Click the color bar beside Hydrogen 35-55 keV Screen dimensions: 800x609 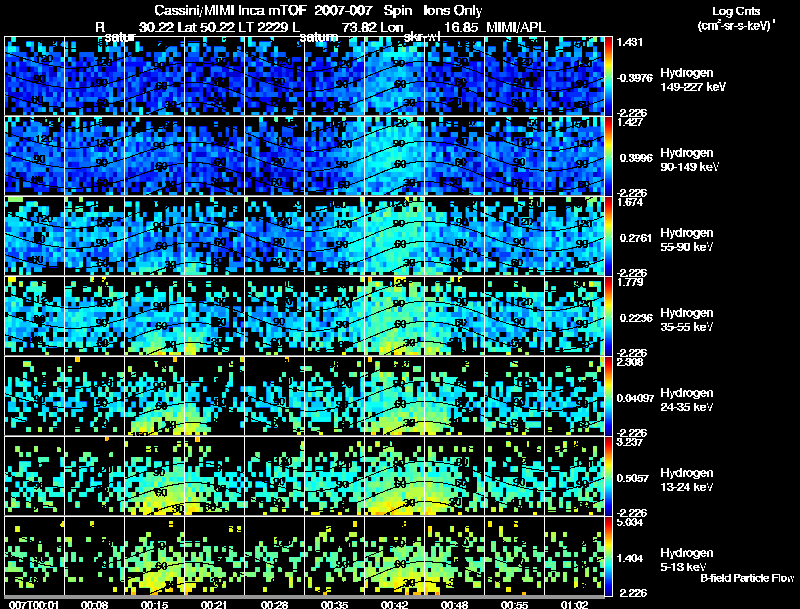[608, 316]
